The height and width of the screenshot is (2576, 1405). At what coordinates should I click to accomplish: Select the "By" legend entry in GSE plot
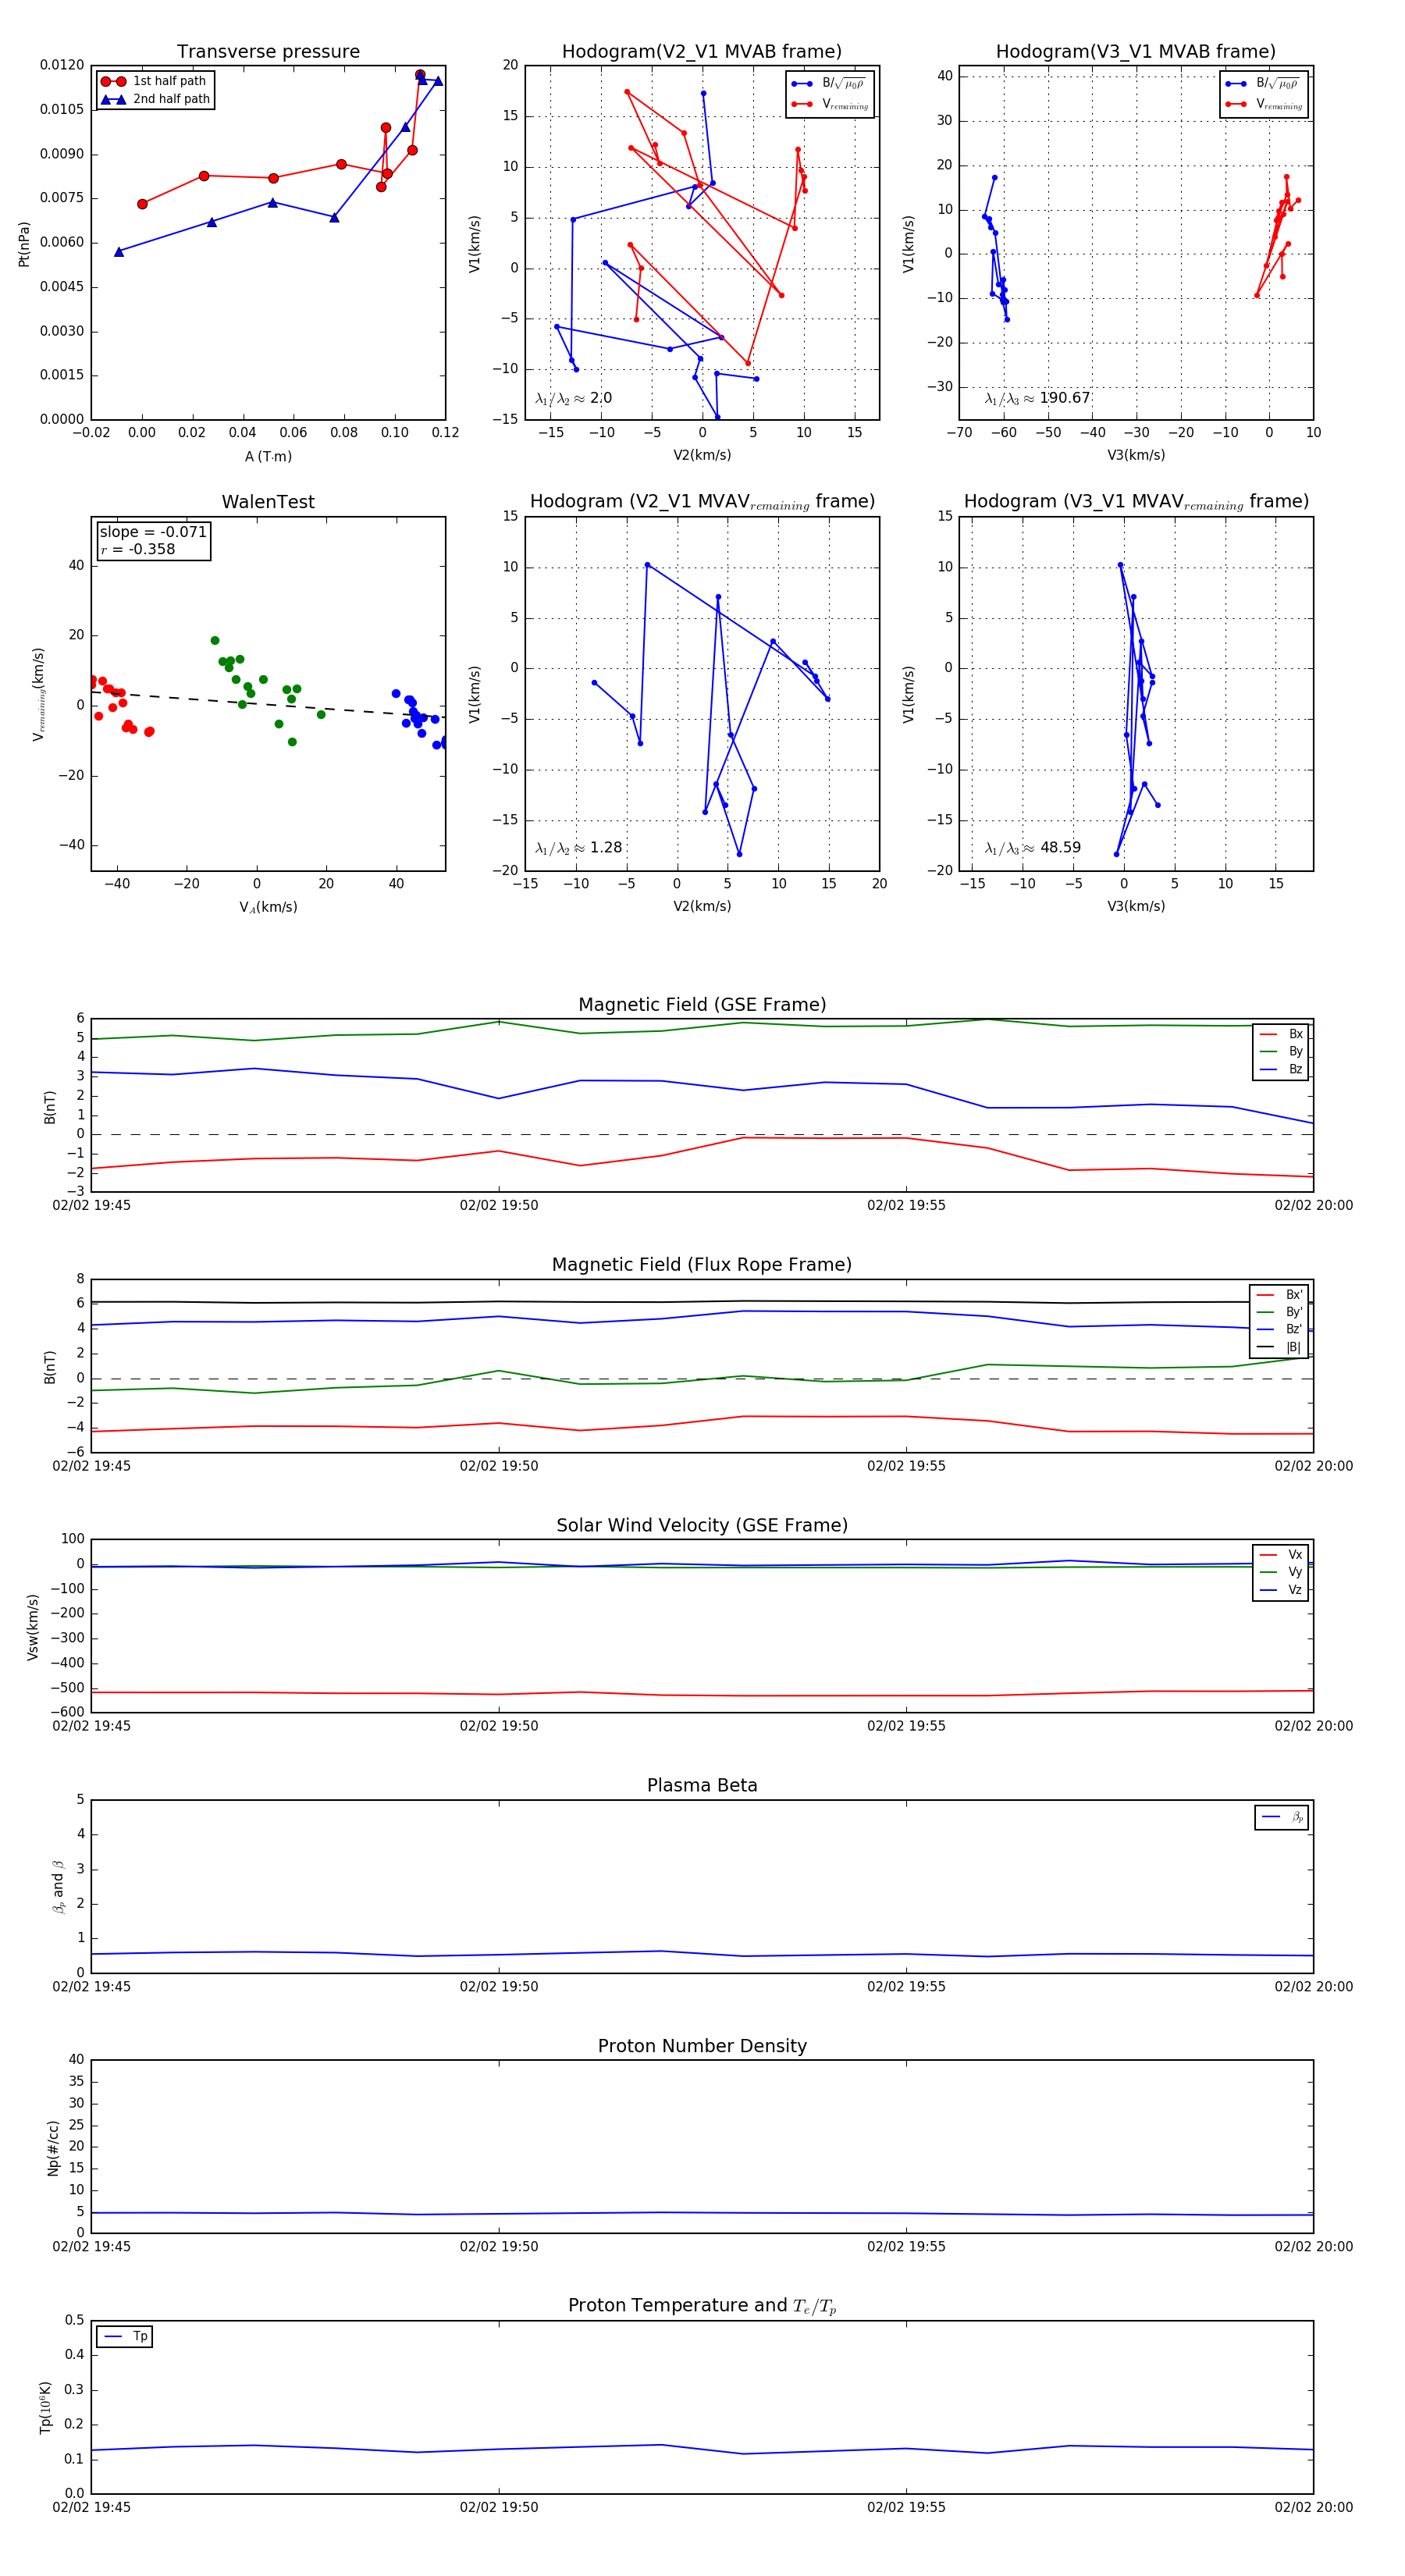[x=1281, y=1051]
